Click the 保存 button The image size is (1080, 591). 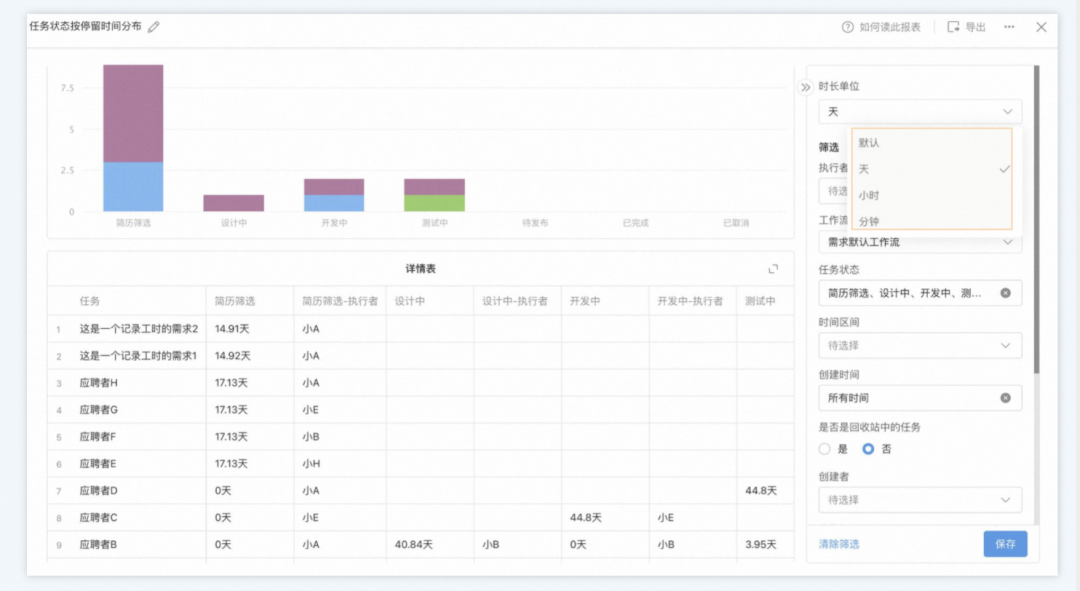[x=1004, y=544]
